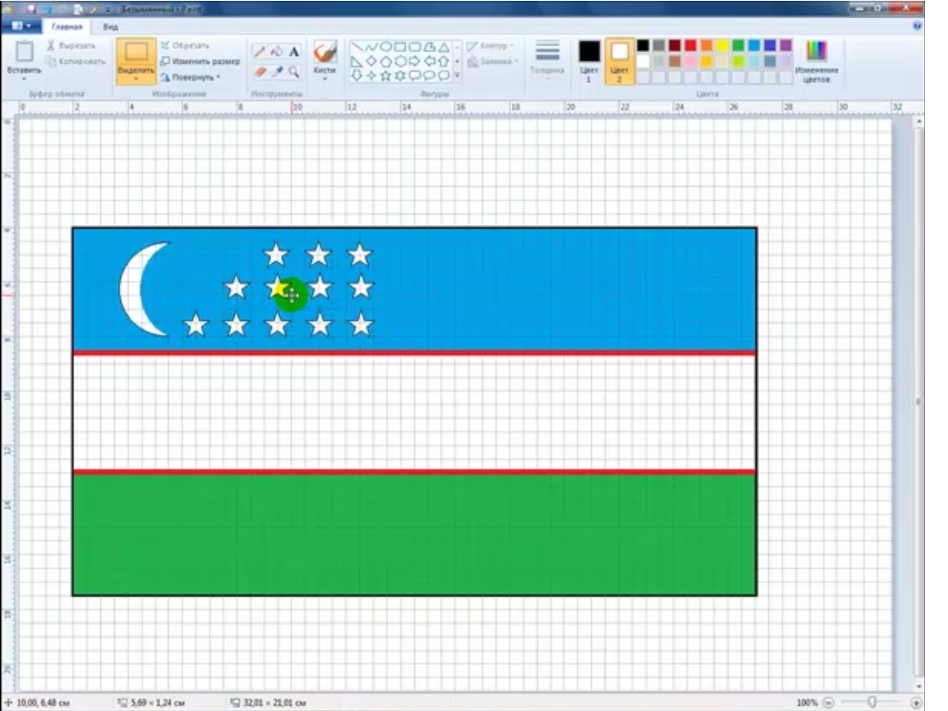Select the Eraser tool
The height and width of the screenshot is (711, 948).
pyautogui.click(x=260, y=72)
